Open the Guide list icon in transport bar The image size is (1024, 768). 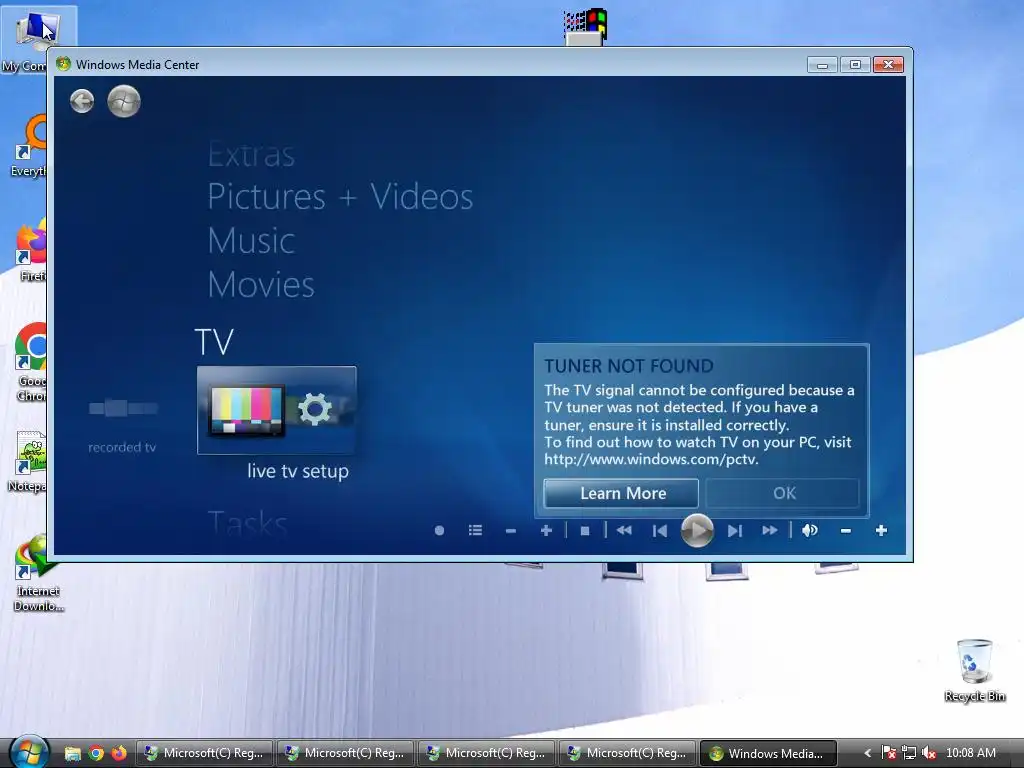pyautogui.click(x=475, y=530)
